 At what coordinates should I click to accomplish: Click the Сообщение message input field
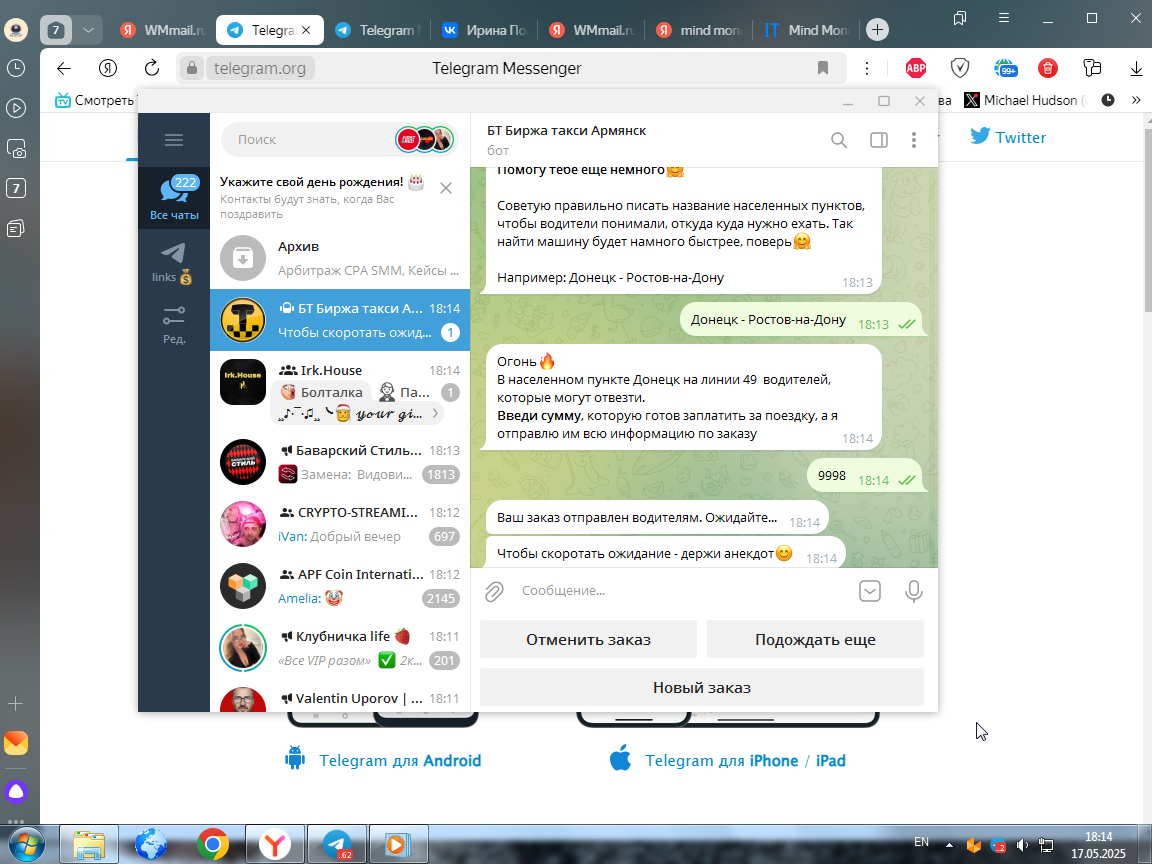[683, 591]
